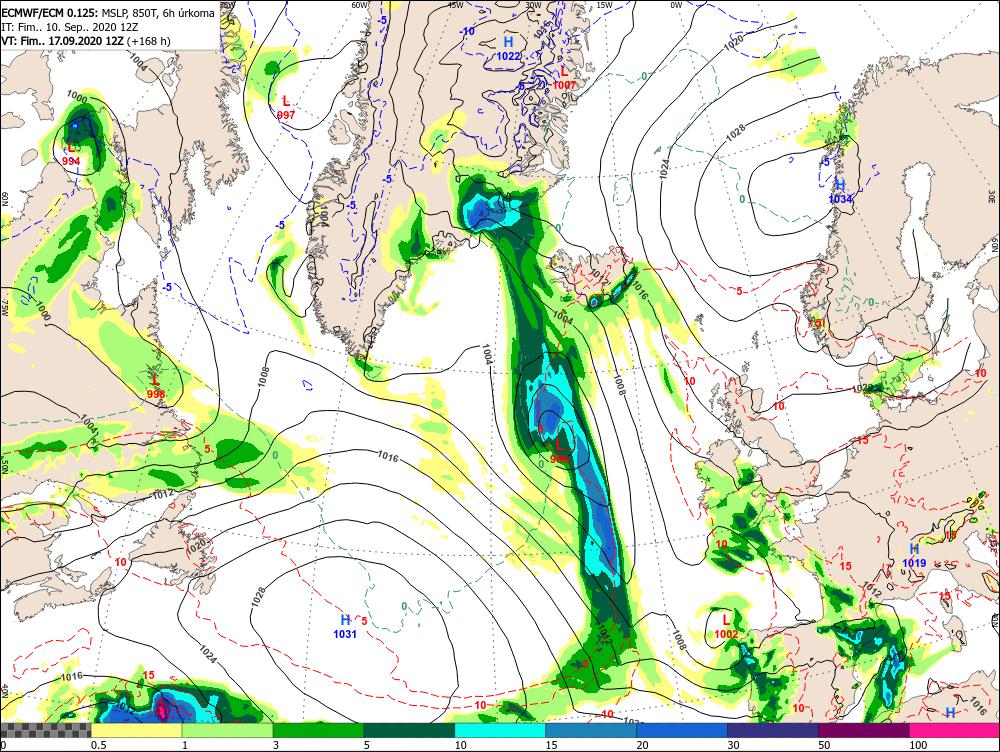Image resolution: width=1000 pixels, height=752 pixels.
Task: Click the 'L 997' low pressure marker
Action: coord(286,108)
